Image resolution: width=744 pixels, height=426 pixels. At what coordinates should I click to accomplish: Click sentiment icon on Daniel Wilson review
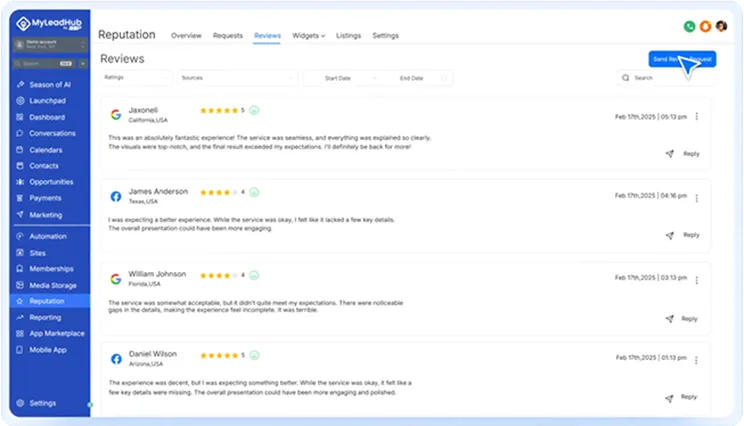(254, 355)
